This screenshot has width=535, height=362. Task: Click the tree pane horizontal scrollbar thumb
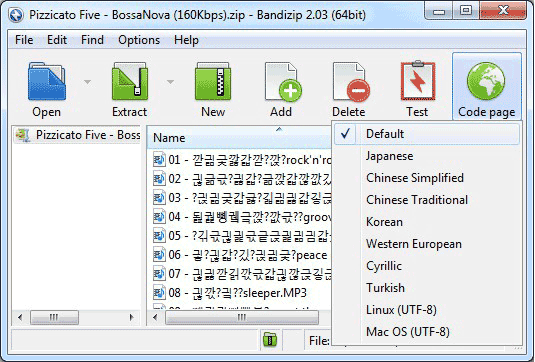coord(54,317)
